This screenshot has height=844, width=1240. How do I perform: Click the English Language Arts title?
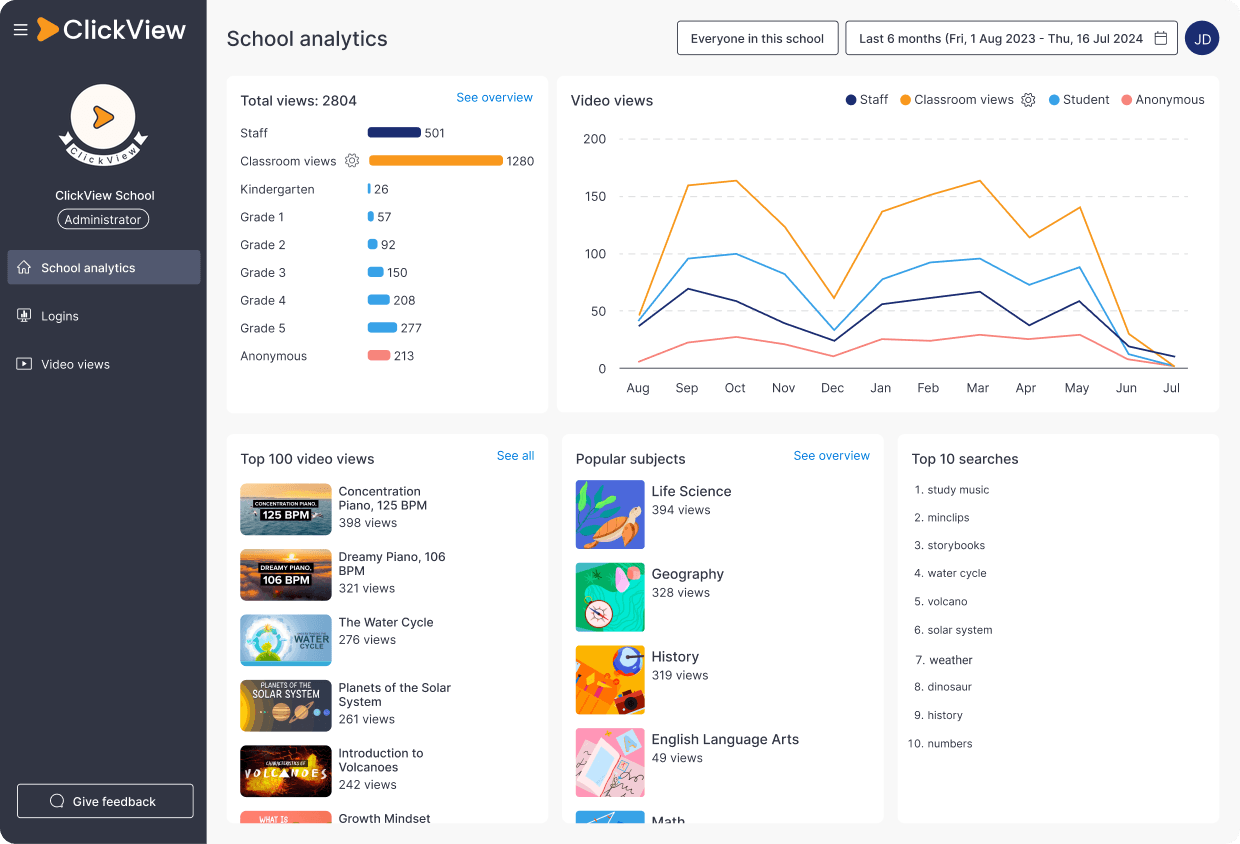click(x=725, y=739)
